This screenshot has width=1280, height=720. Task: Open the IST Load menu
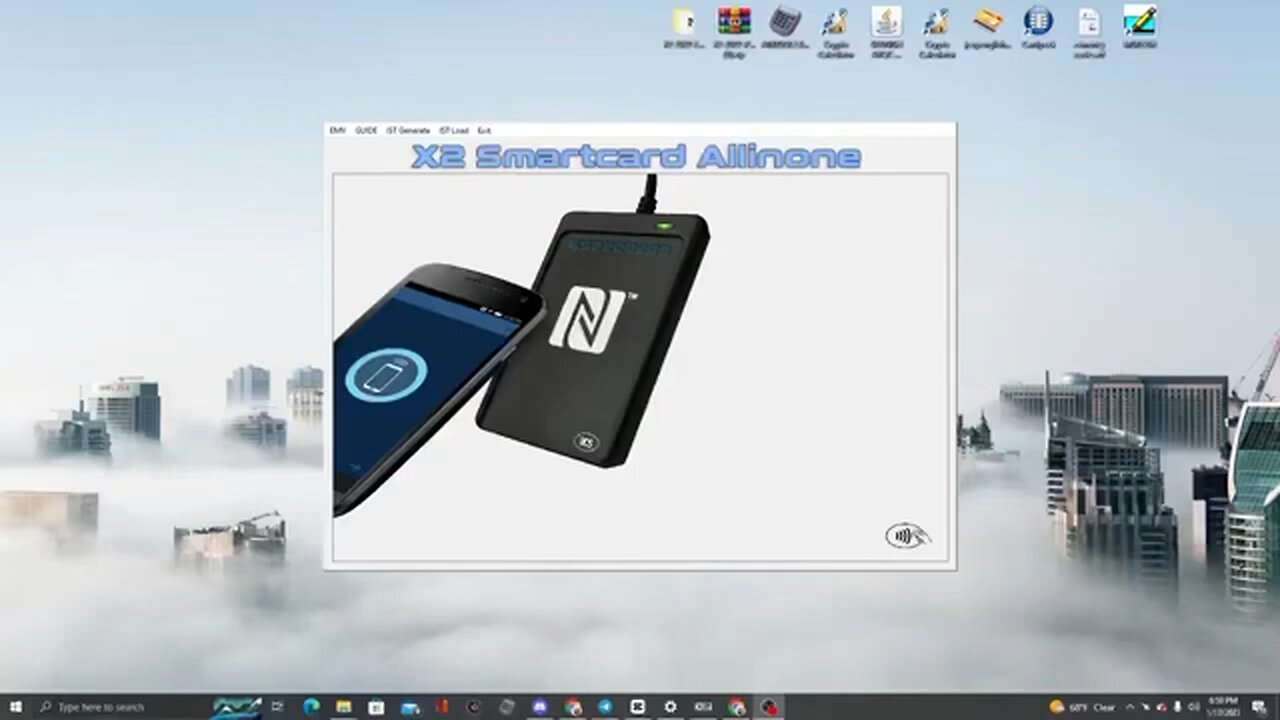(x=453, y=131)
